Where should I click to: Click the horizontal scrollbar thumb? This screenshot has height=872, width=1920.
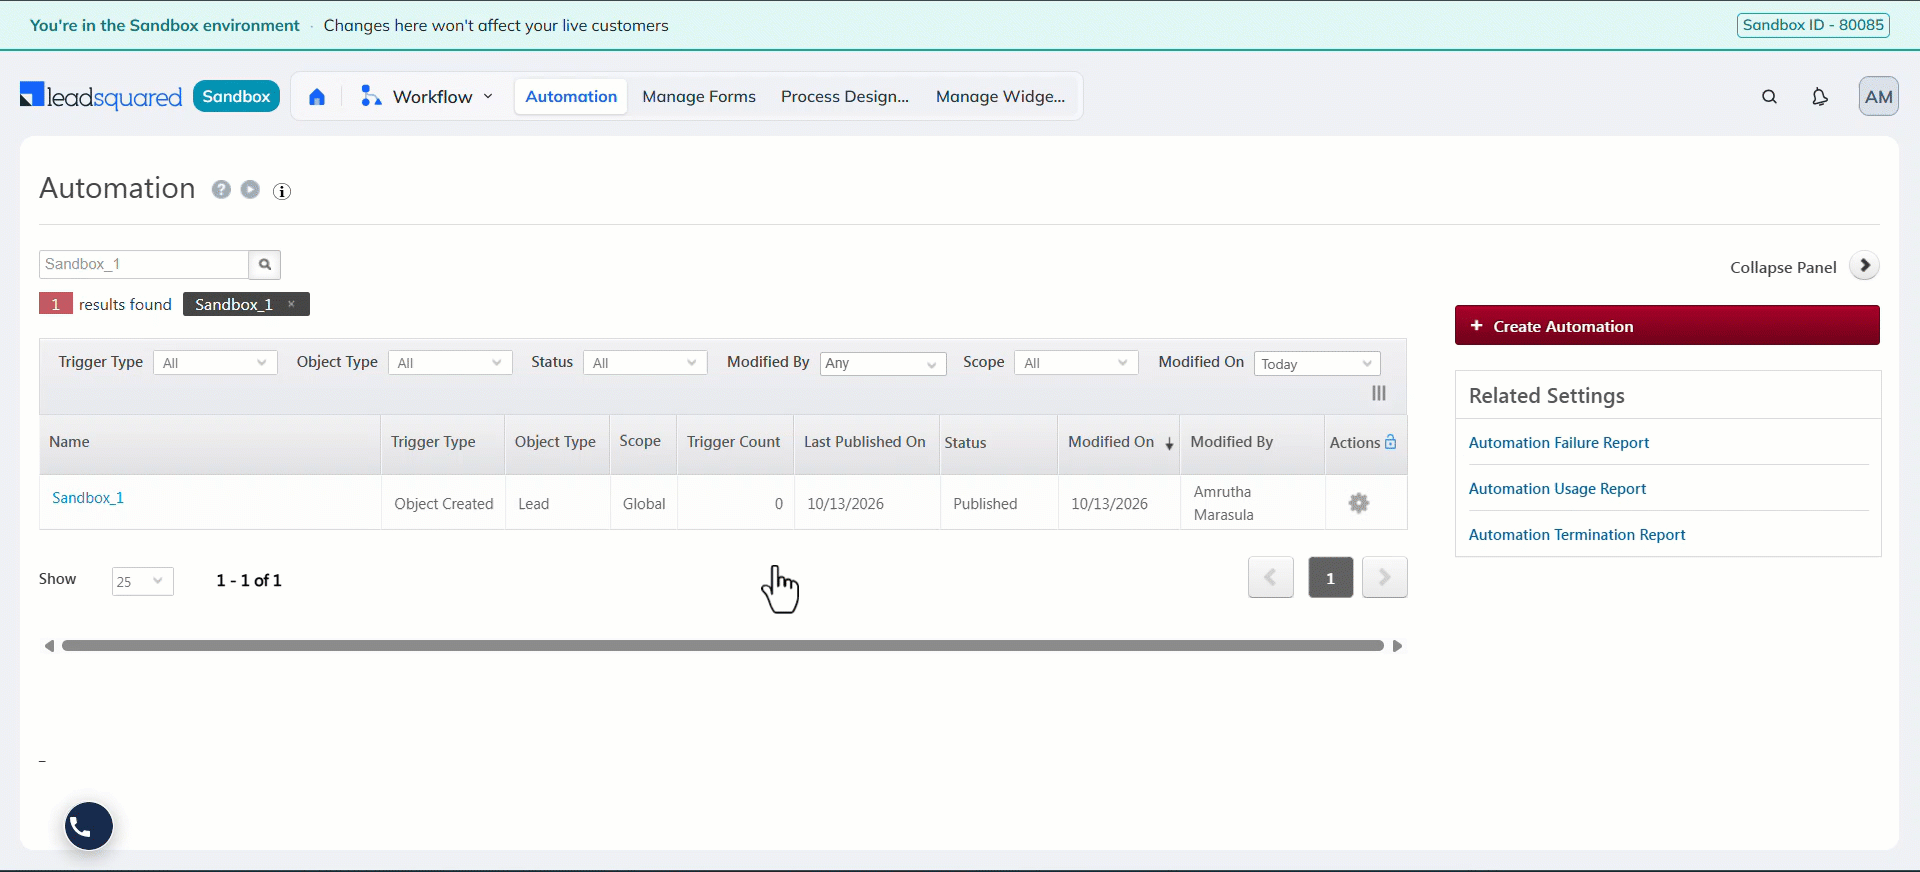(x=722, y=646)
